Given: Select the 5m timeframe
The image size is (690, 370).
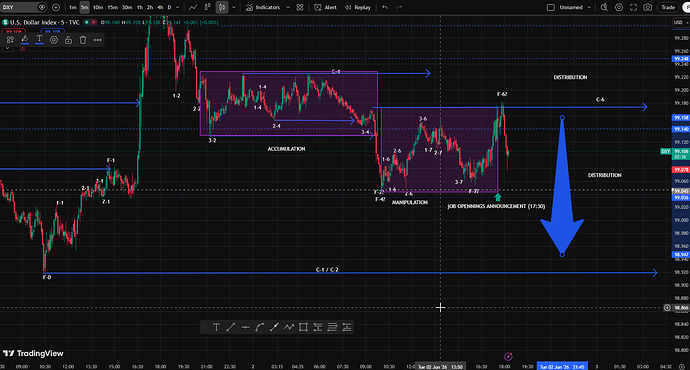Looking at the screenshot, I should [x=84, y=7].
